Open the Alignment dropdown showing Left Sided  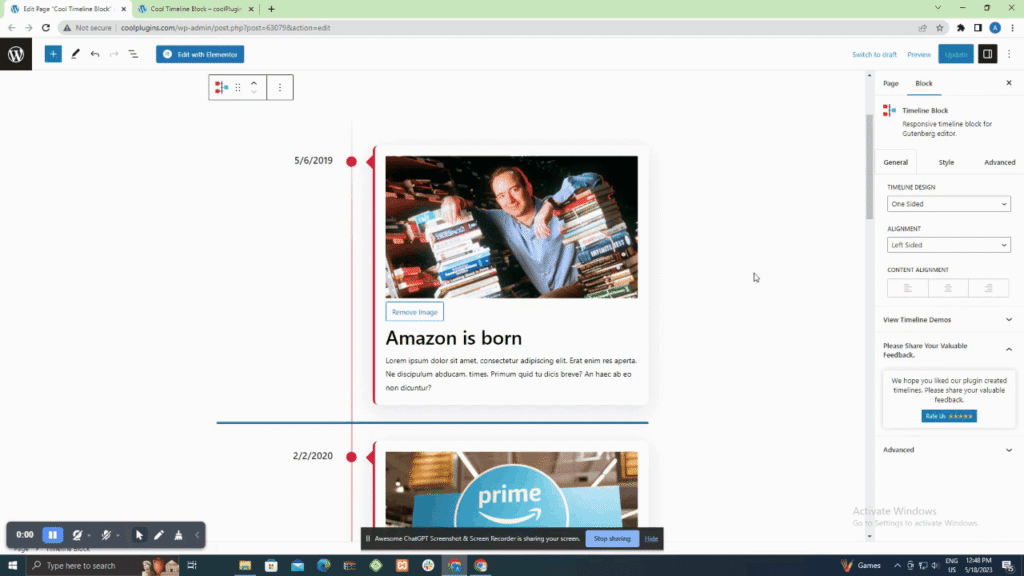point(949,245)
